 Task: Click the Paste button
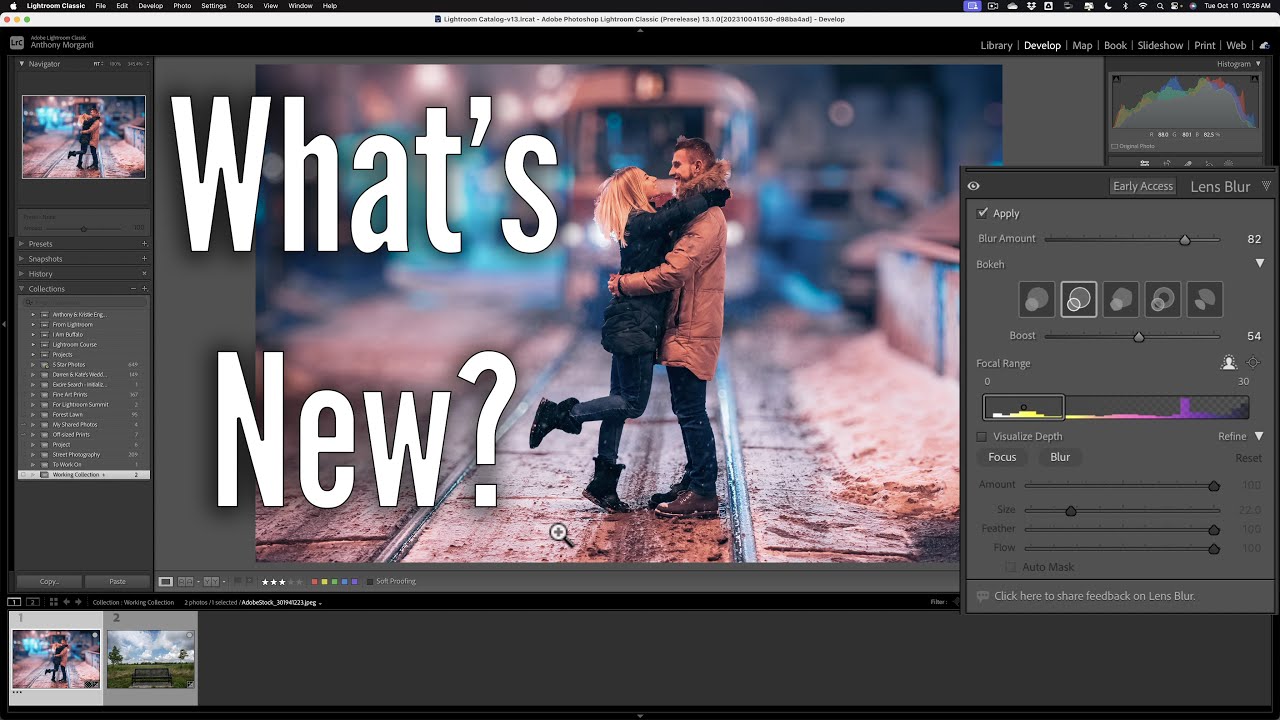coord(117,581)
